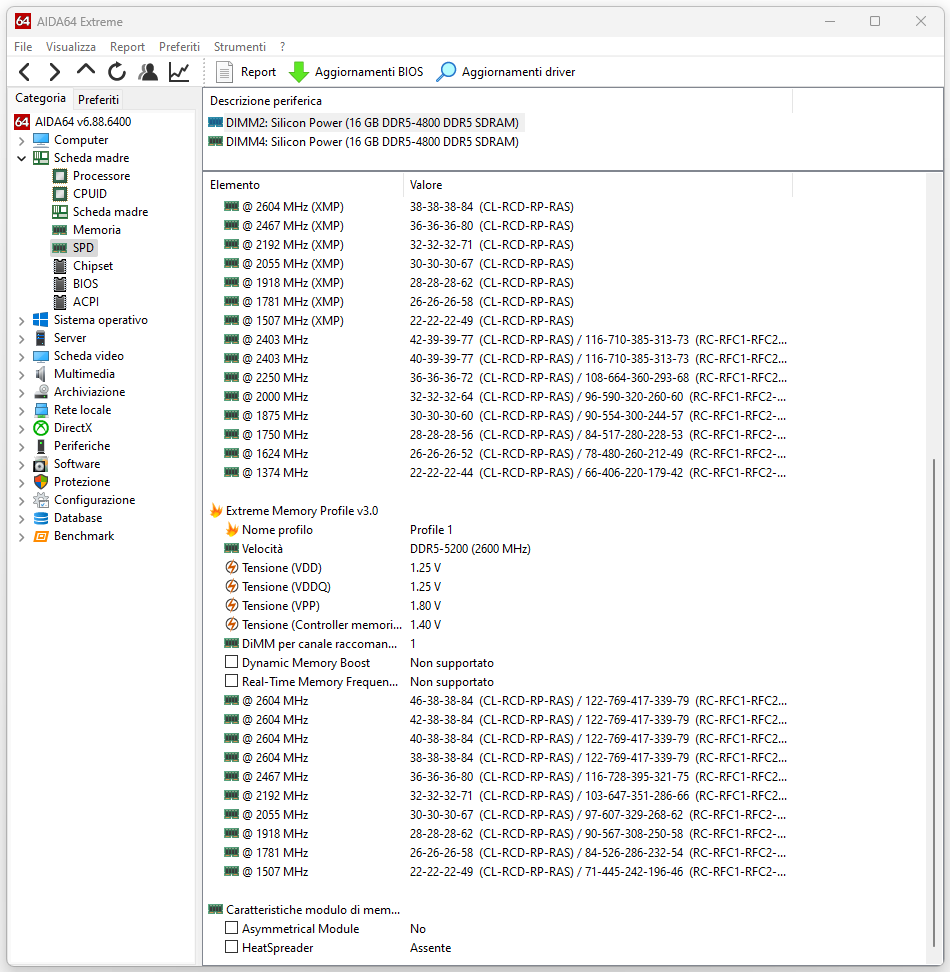This screenshot has height=972, width=950.
Task: Expand the Sistema operativo node
Action: 22,320
